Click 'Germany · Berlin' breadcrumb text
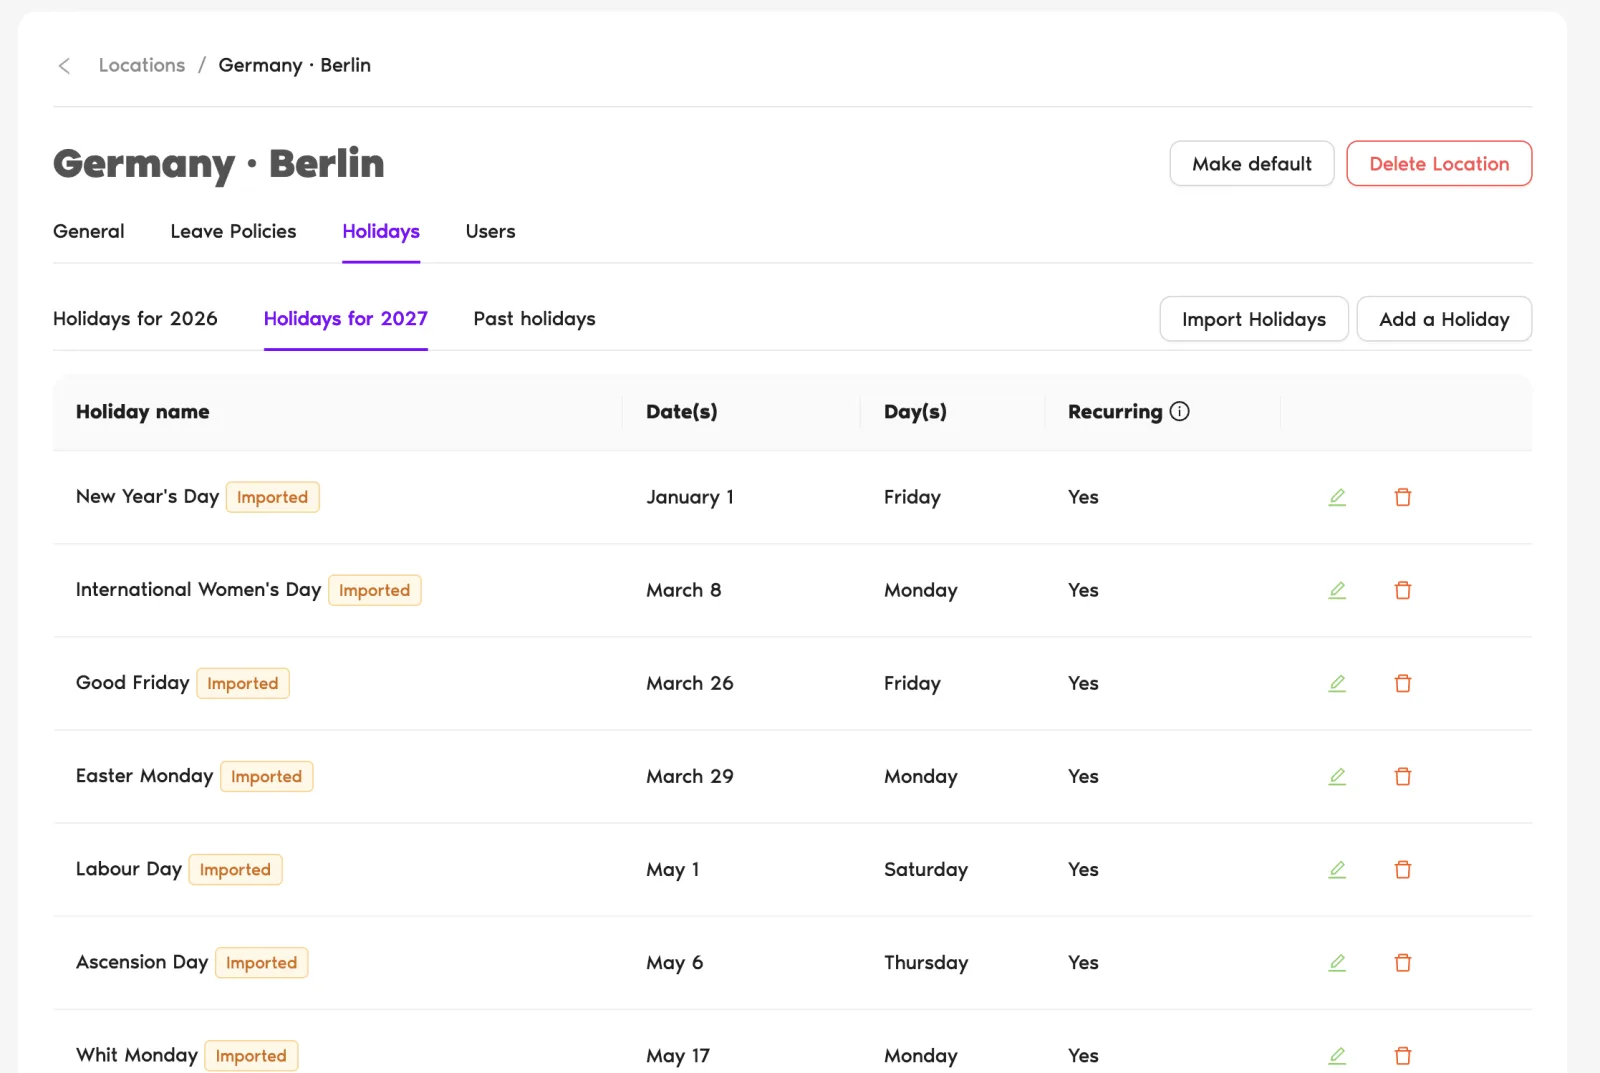Image resolution: width=1600 pixels, height=1073 pixels. click(x=295, y=65)
